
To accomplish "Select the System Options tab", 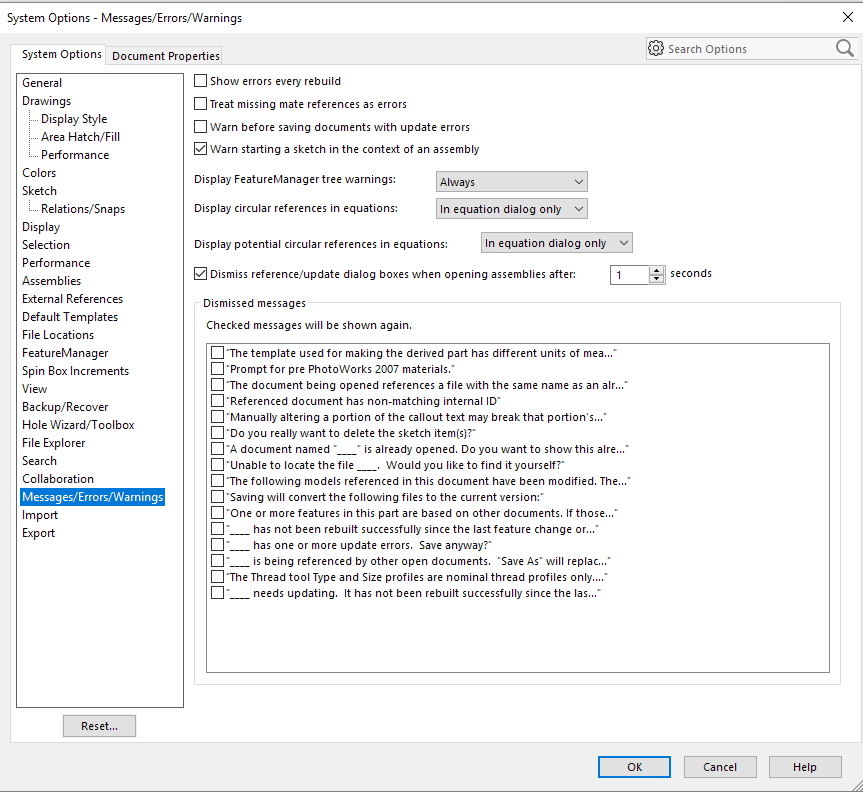I will click(x=62, y=55).
